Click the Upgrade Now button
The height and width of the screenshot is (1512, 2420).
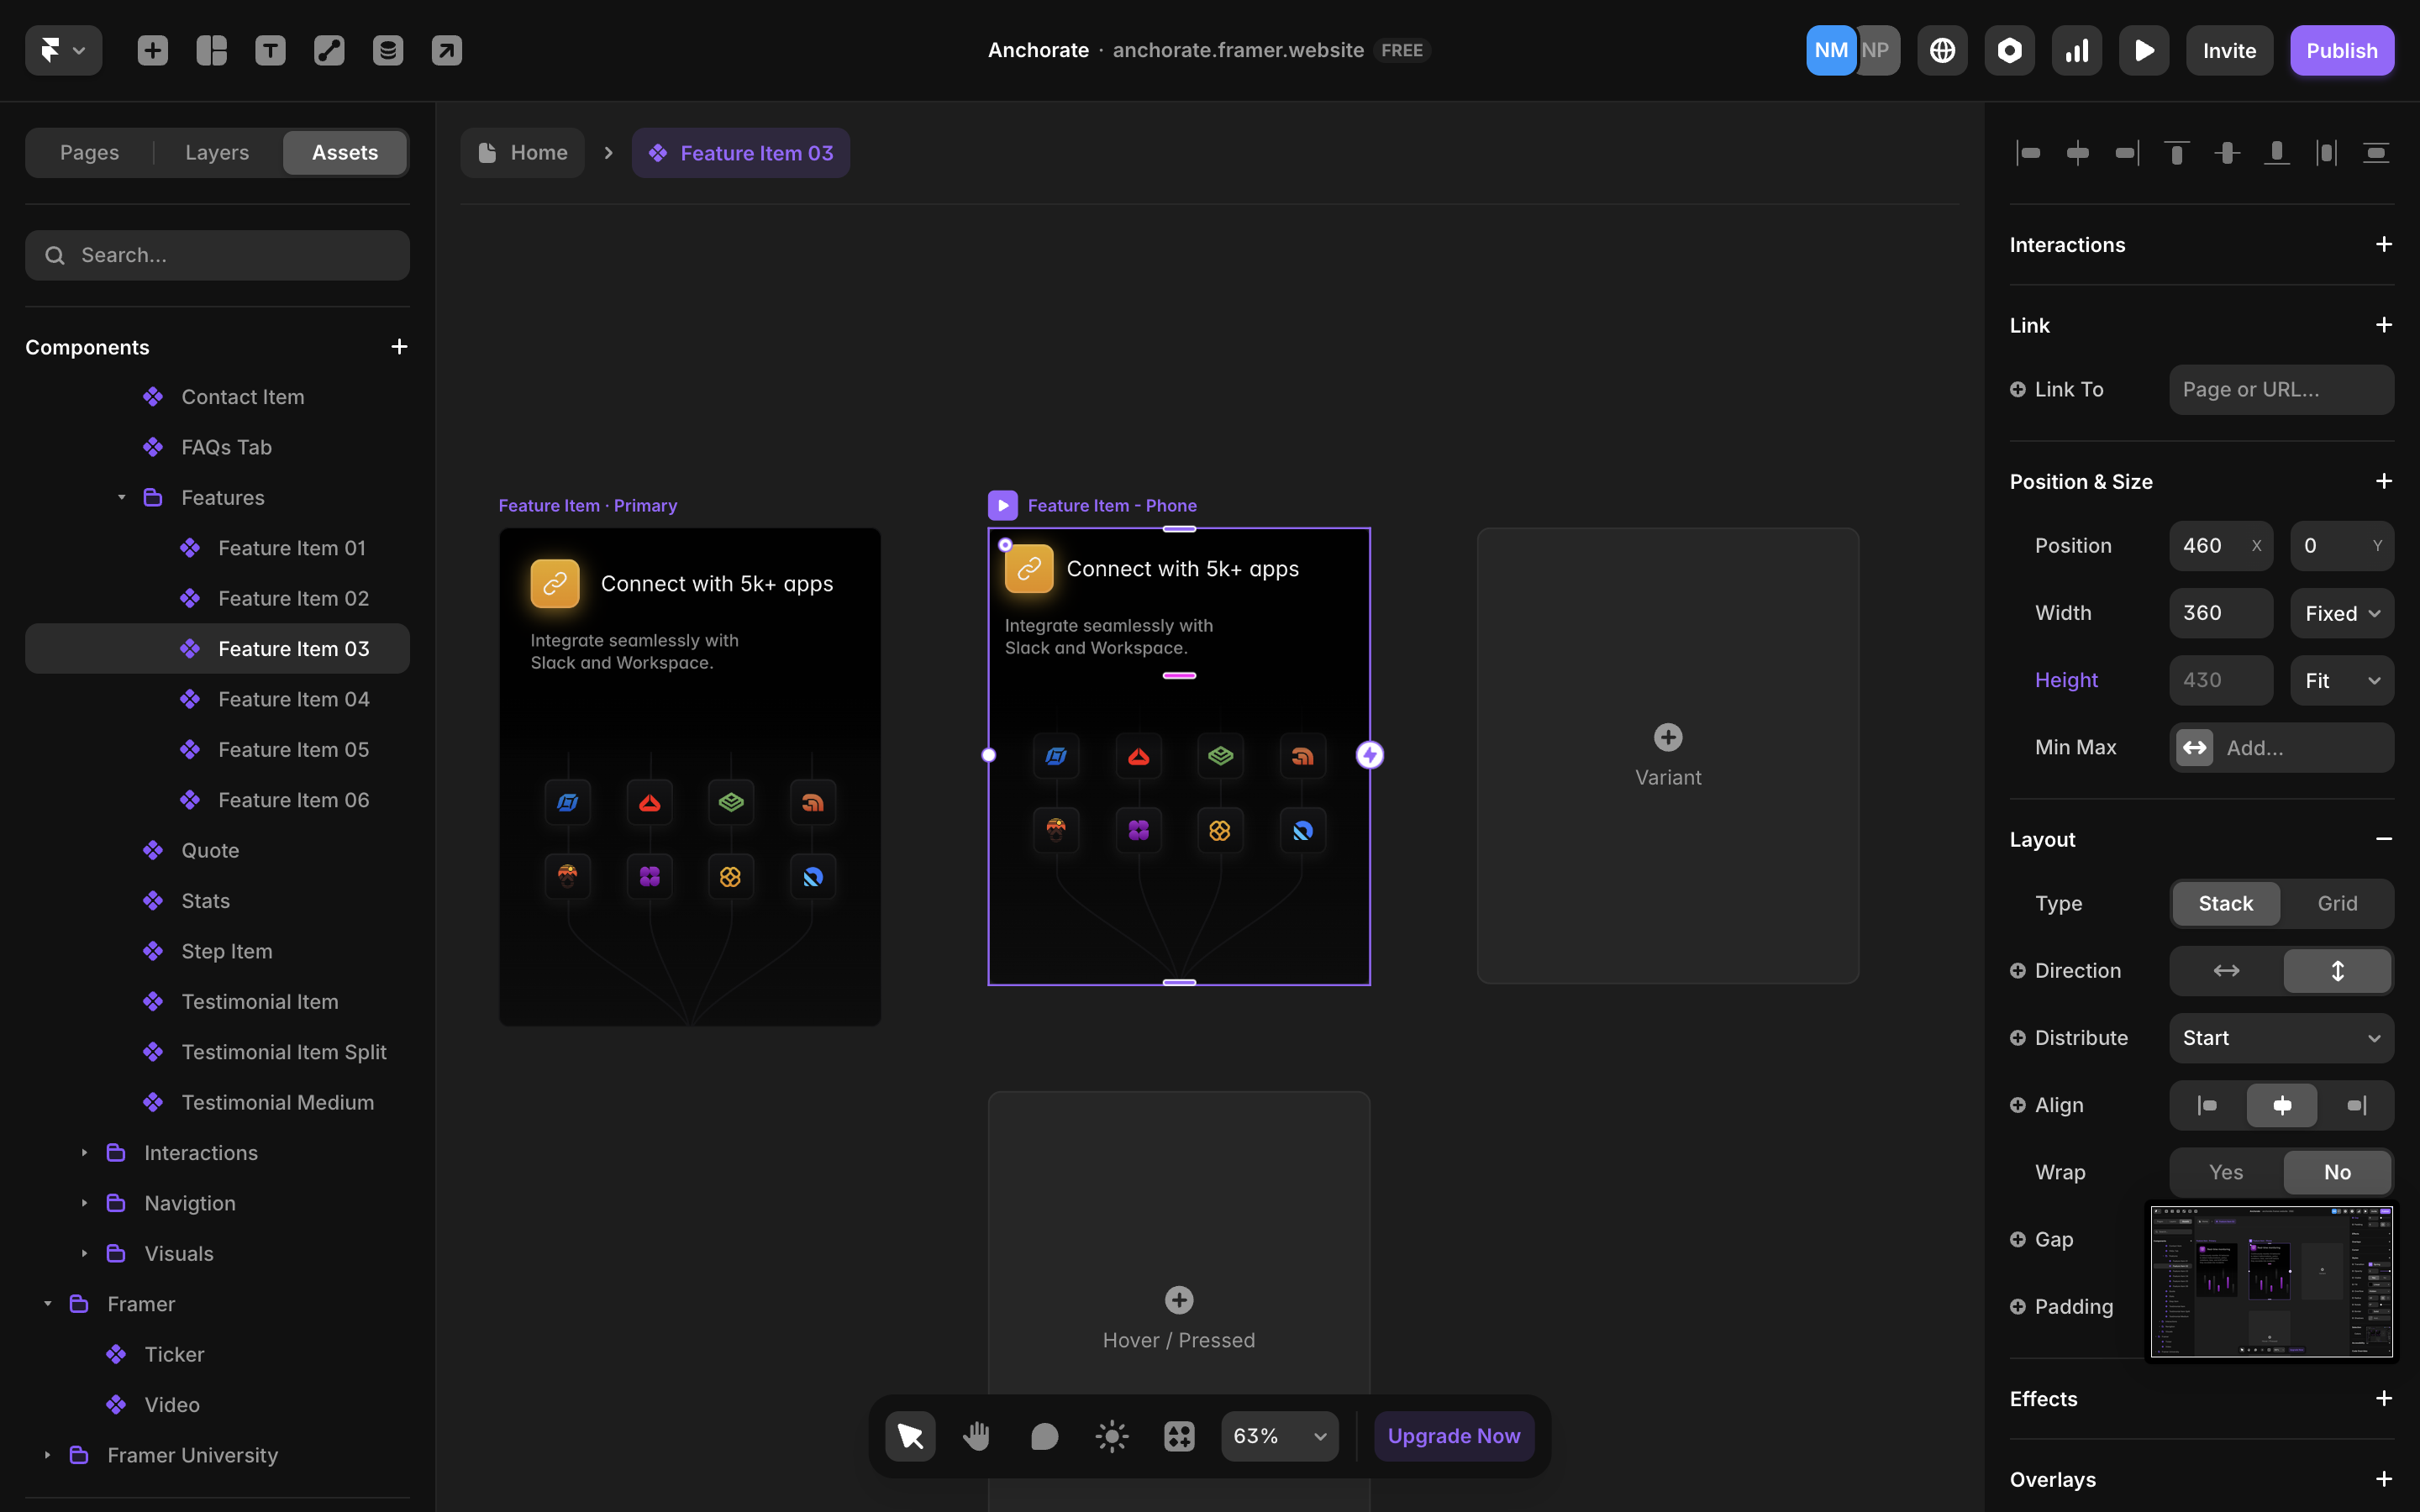pyautogui.click(x=1453, y=1435)
